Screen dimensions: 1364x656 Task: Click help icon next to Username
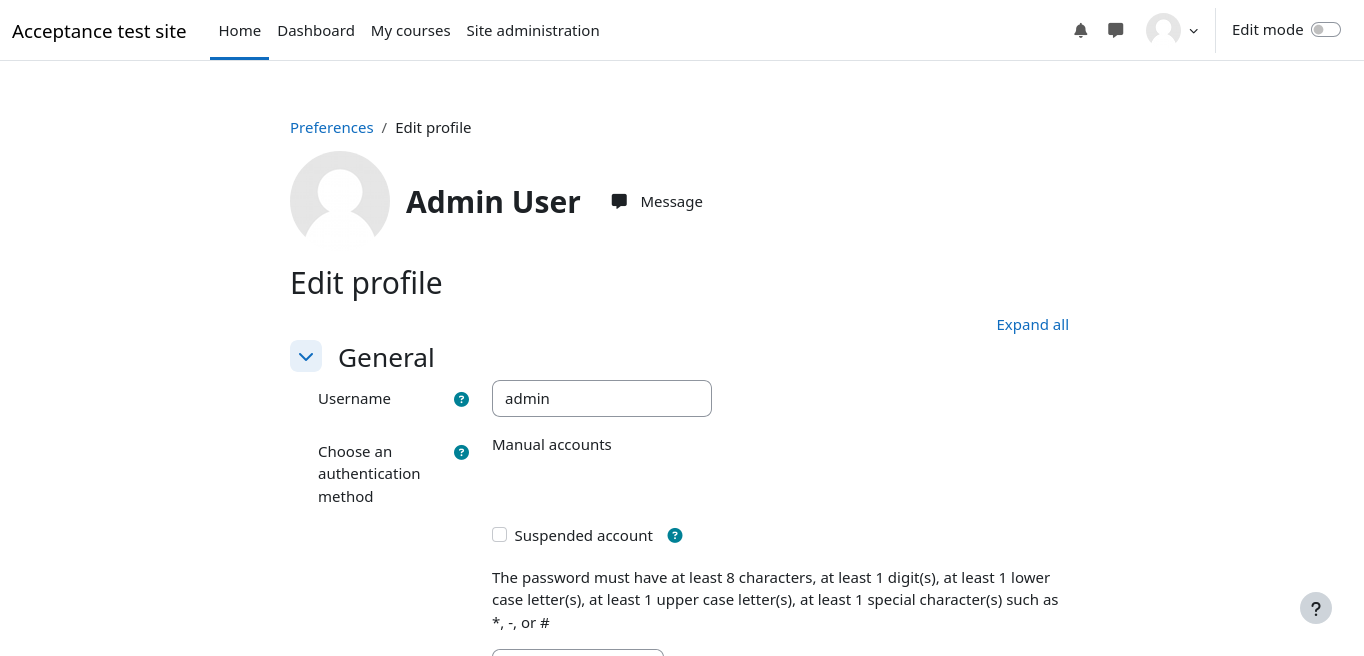click(x=461, y=399)
